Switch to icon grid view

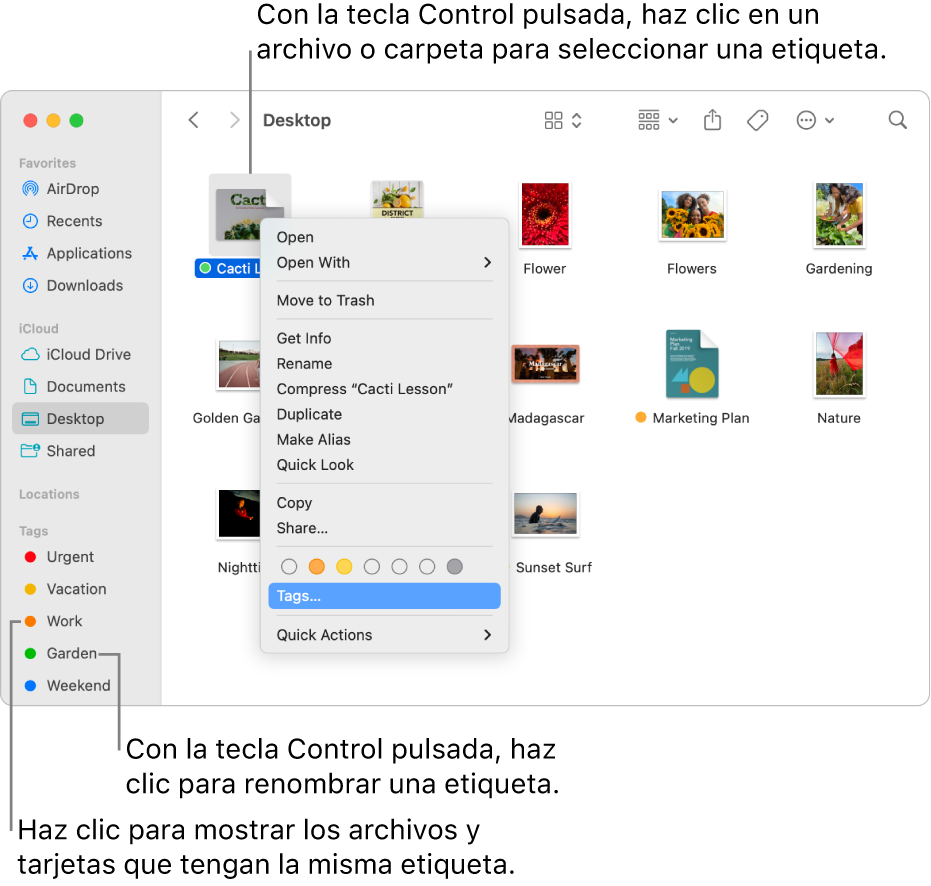tap(553, 121)
